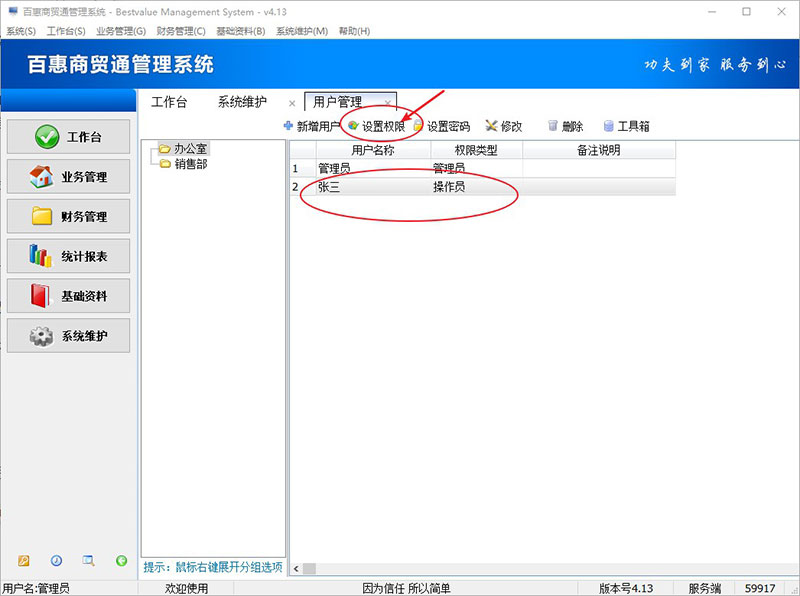Click the horizontal scrollbar left arrow
The image size is (800, 596).
point(296,568)
